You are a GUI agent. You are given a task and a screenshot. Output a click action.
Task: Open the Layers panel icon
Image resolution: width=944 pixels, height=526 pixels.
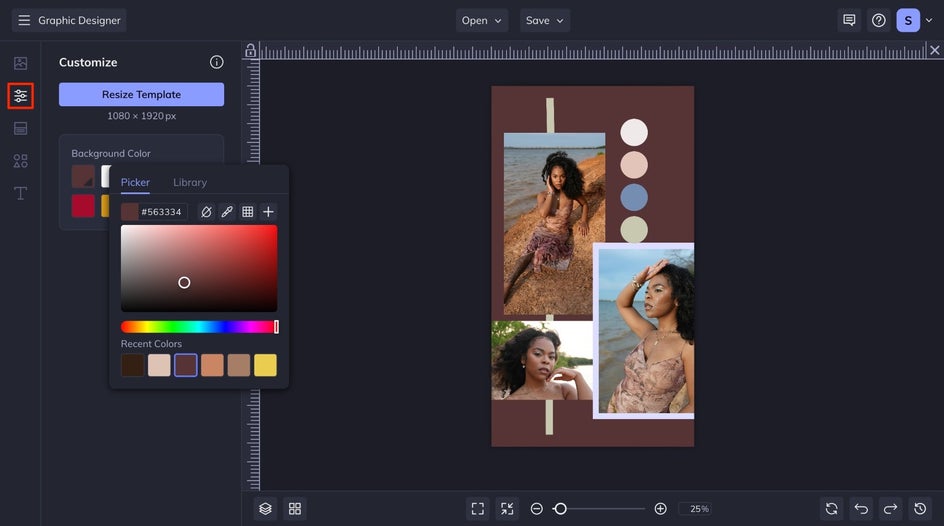click(x=266, y=509)
